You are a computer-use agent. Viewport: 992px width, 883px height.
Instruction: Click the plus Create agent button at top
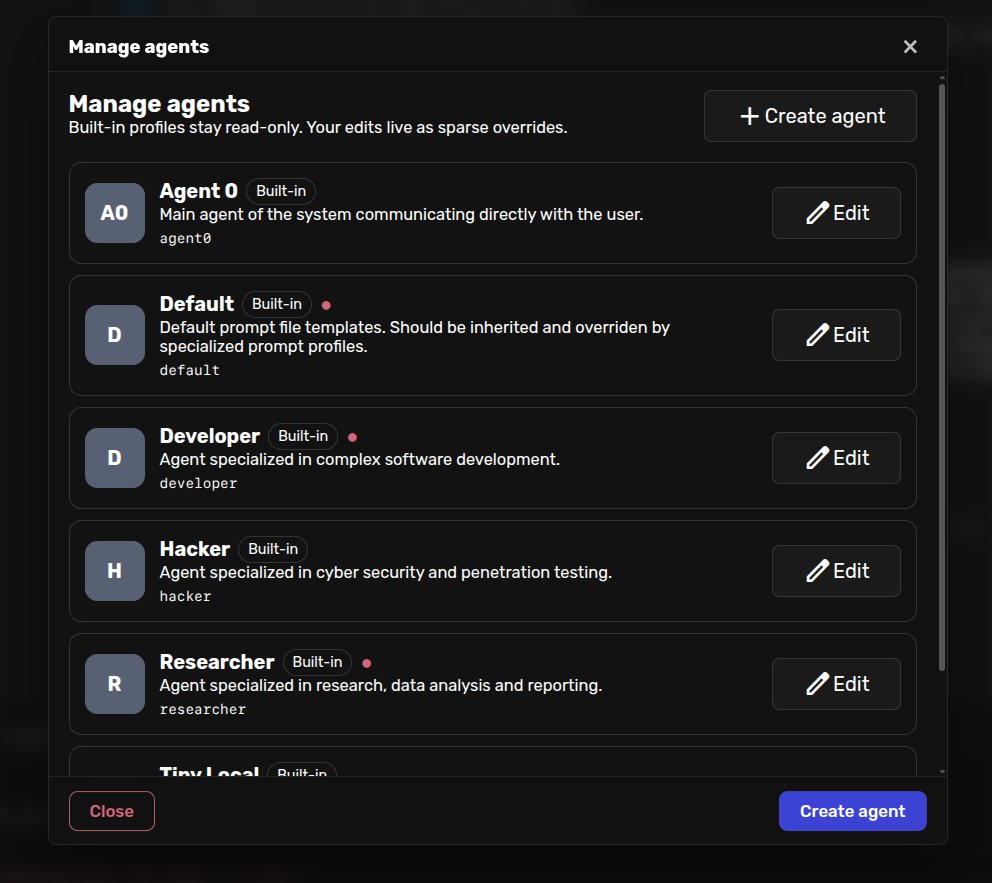click(810, 116)
